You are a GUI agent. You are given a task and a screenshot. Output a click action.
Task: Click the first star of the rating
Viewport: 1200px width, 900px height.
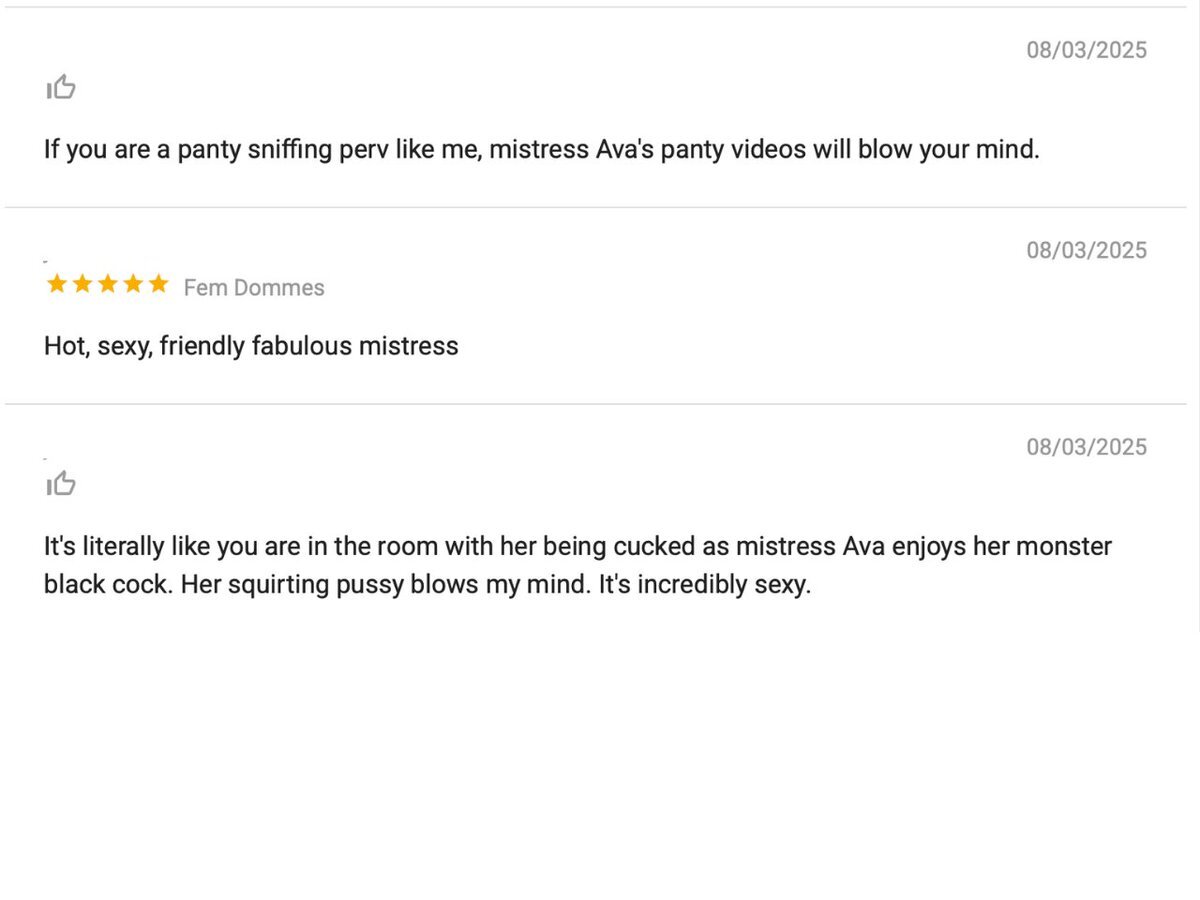coord(57,285)
